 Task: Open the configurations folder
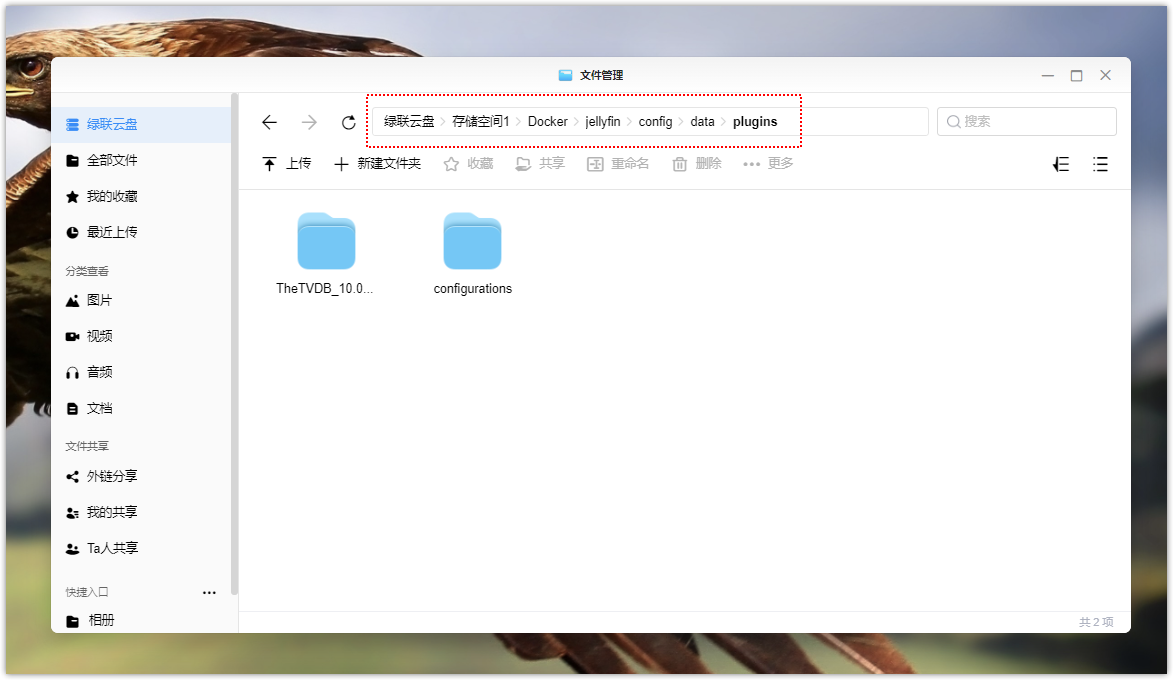[x=472, y=242]
